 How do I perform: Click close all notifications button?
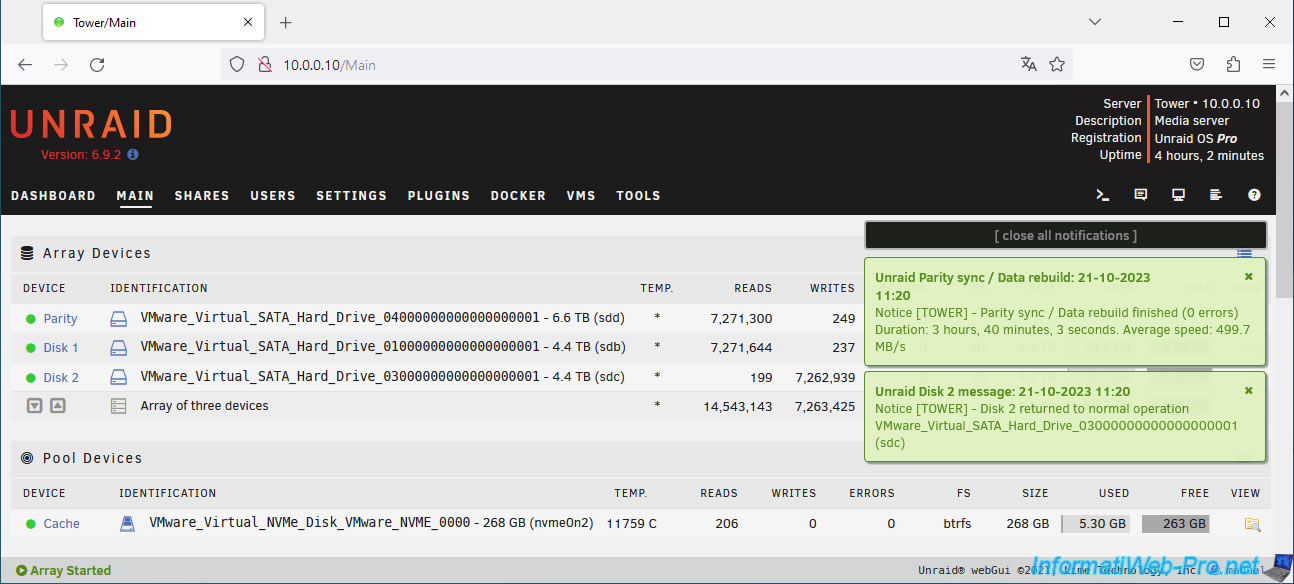[1065, 236]
